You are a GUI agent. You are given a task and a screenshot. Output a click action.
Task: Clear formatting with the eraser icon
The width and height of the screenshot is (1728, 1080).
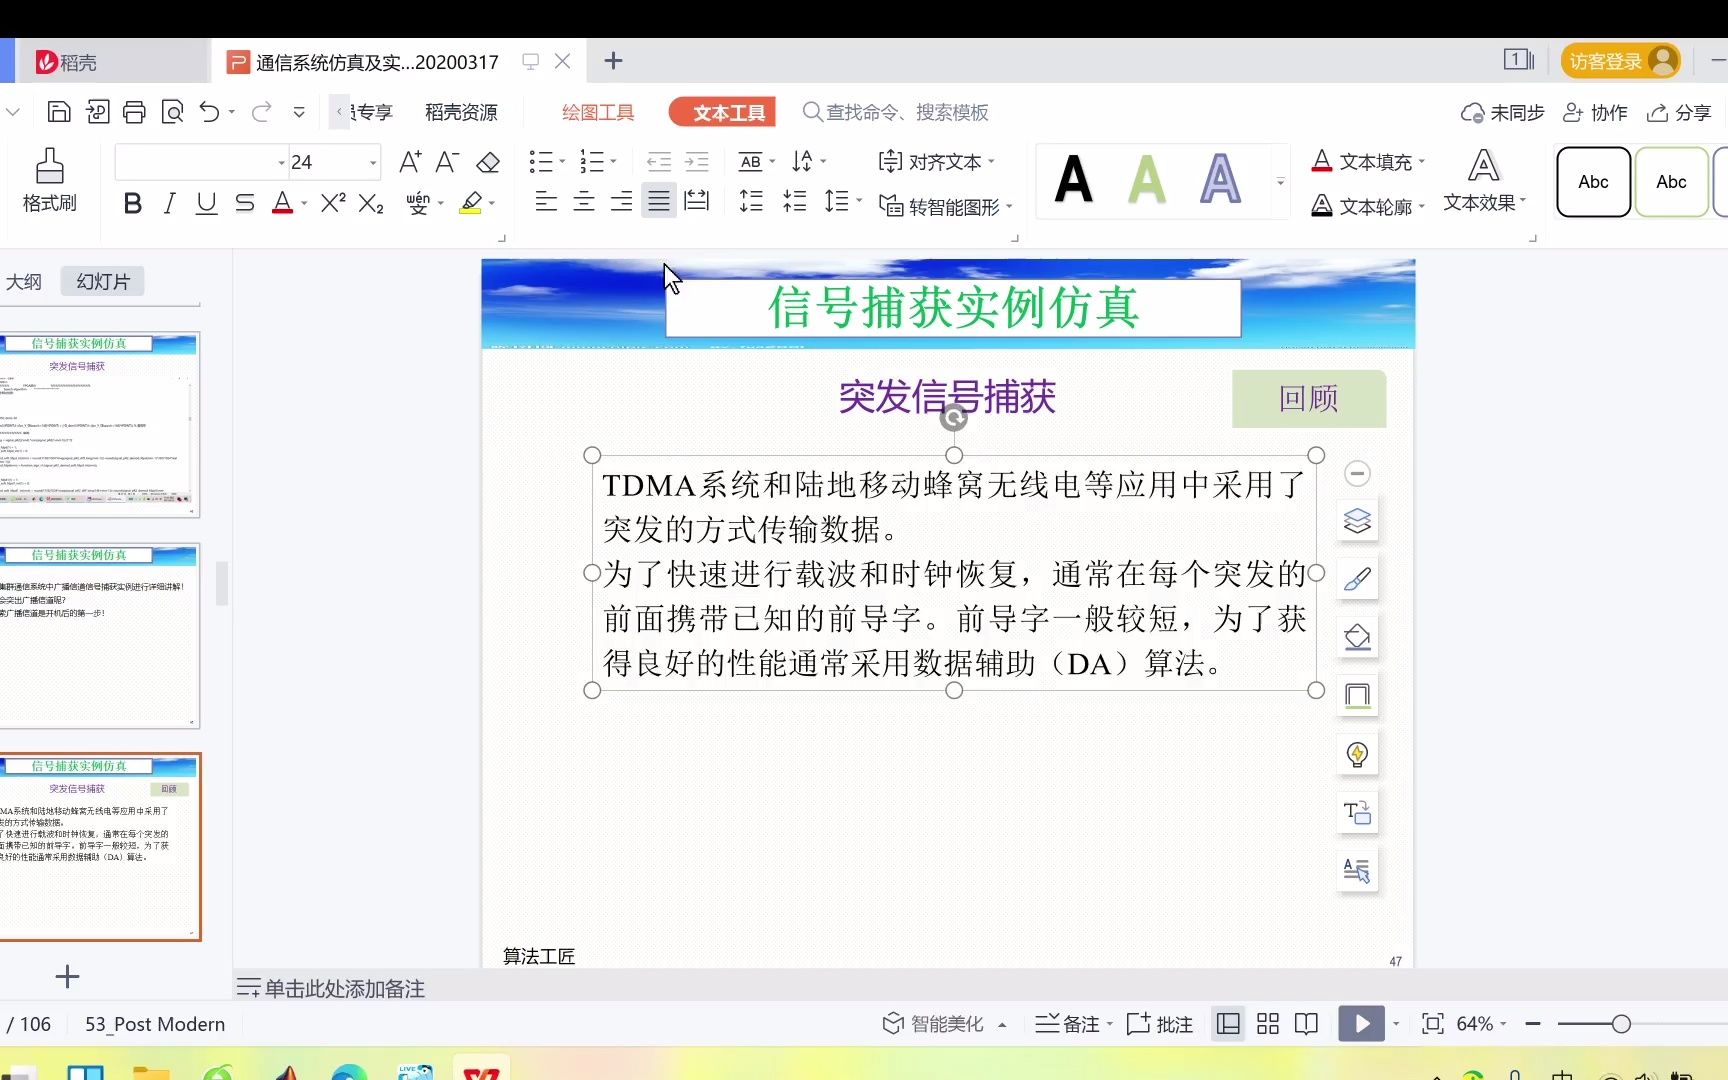click(x=488, y=162)
